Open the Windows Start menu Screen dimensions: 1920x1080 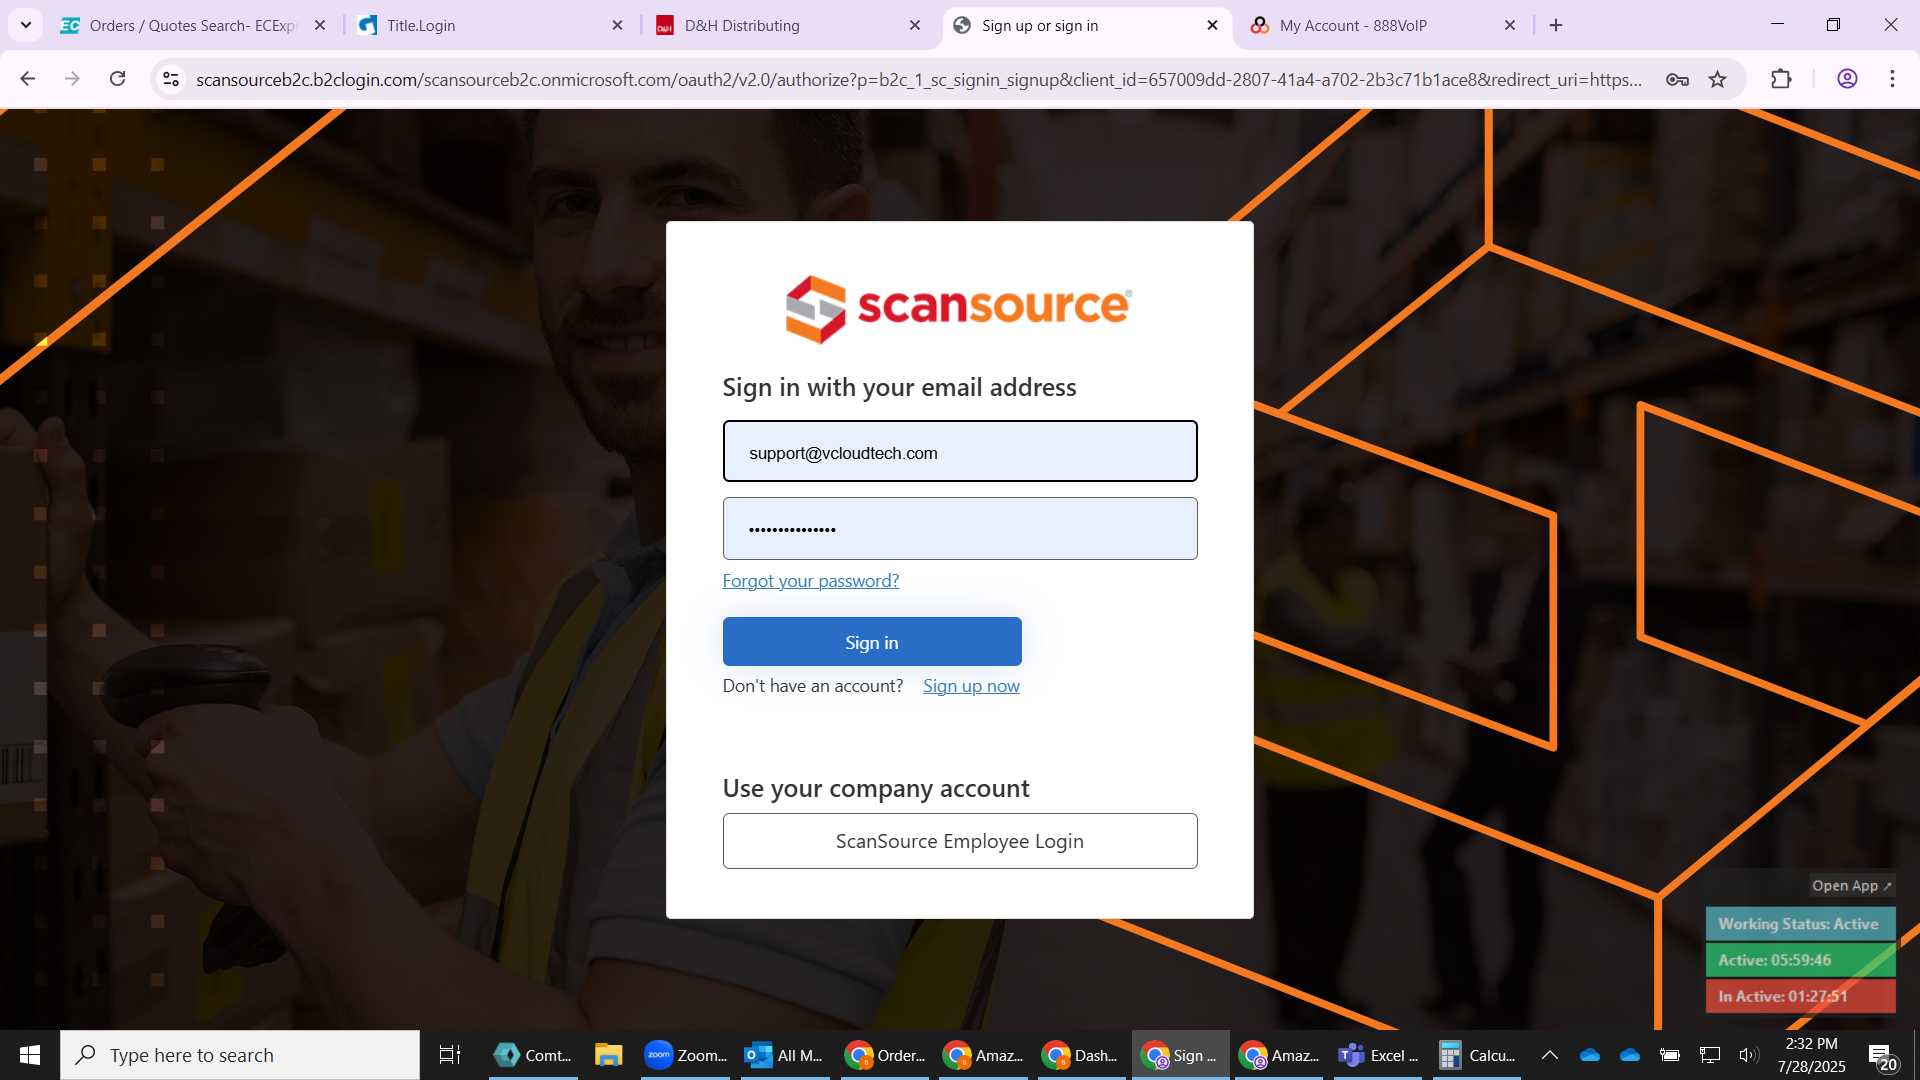pyautogui.click(x=30, y=1055)
